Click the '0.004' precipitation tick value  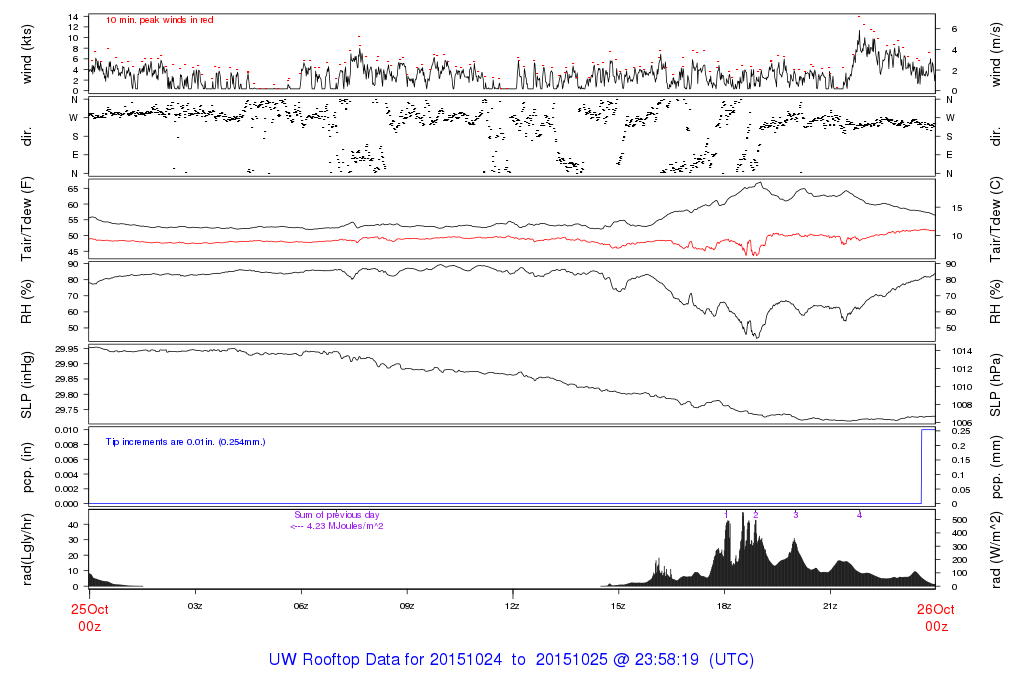67,475
